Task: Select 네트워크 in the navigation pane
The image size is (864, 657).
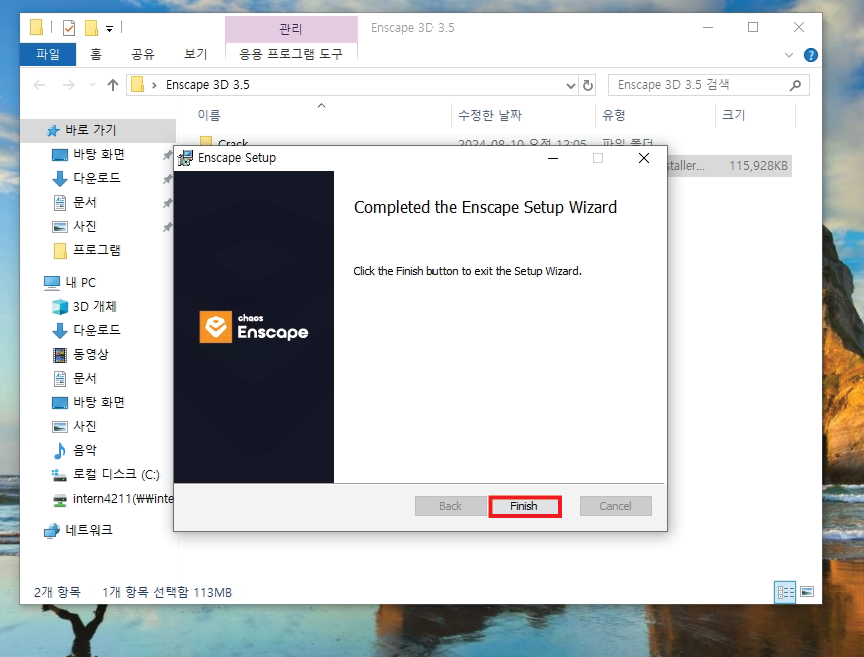Action: (x=88, y=530)
